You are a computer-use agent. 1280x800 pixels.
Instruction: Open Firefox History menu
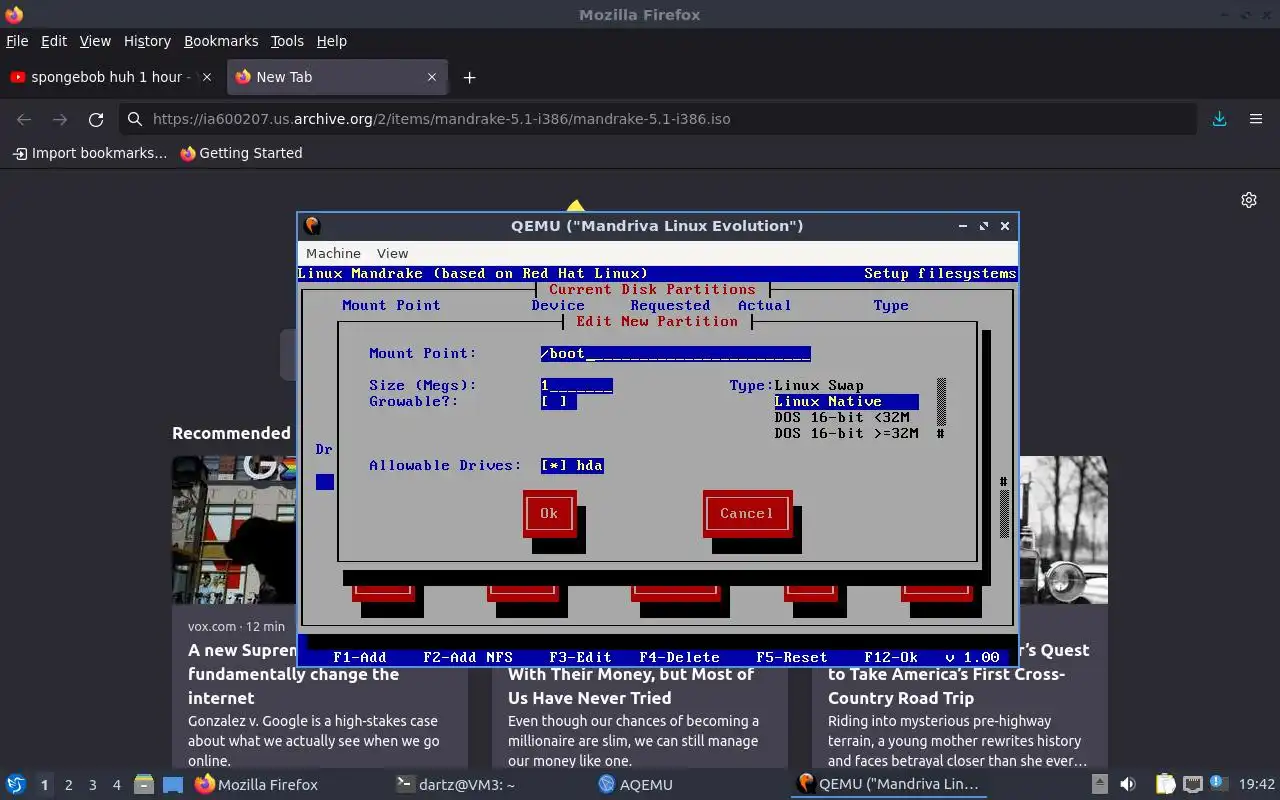click(147, 41)
